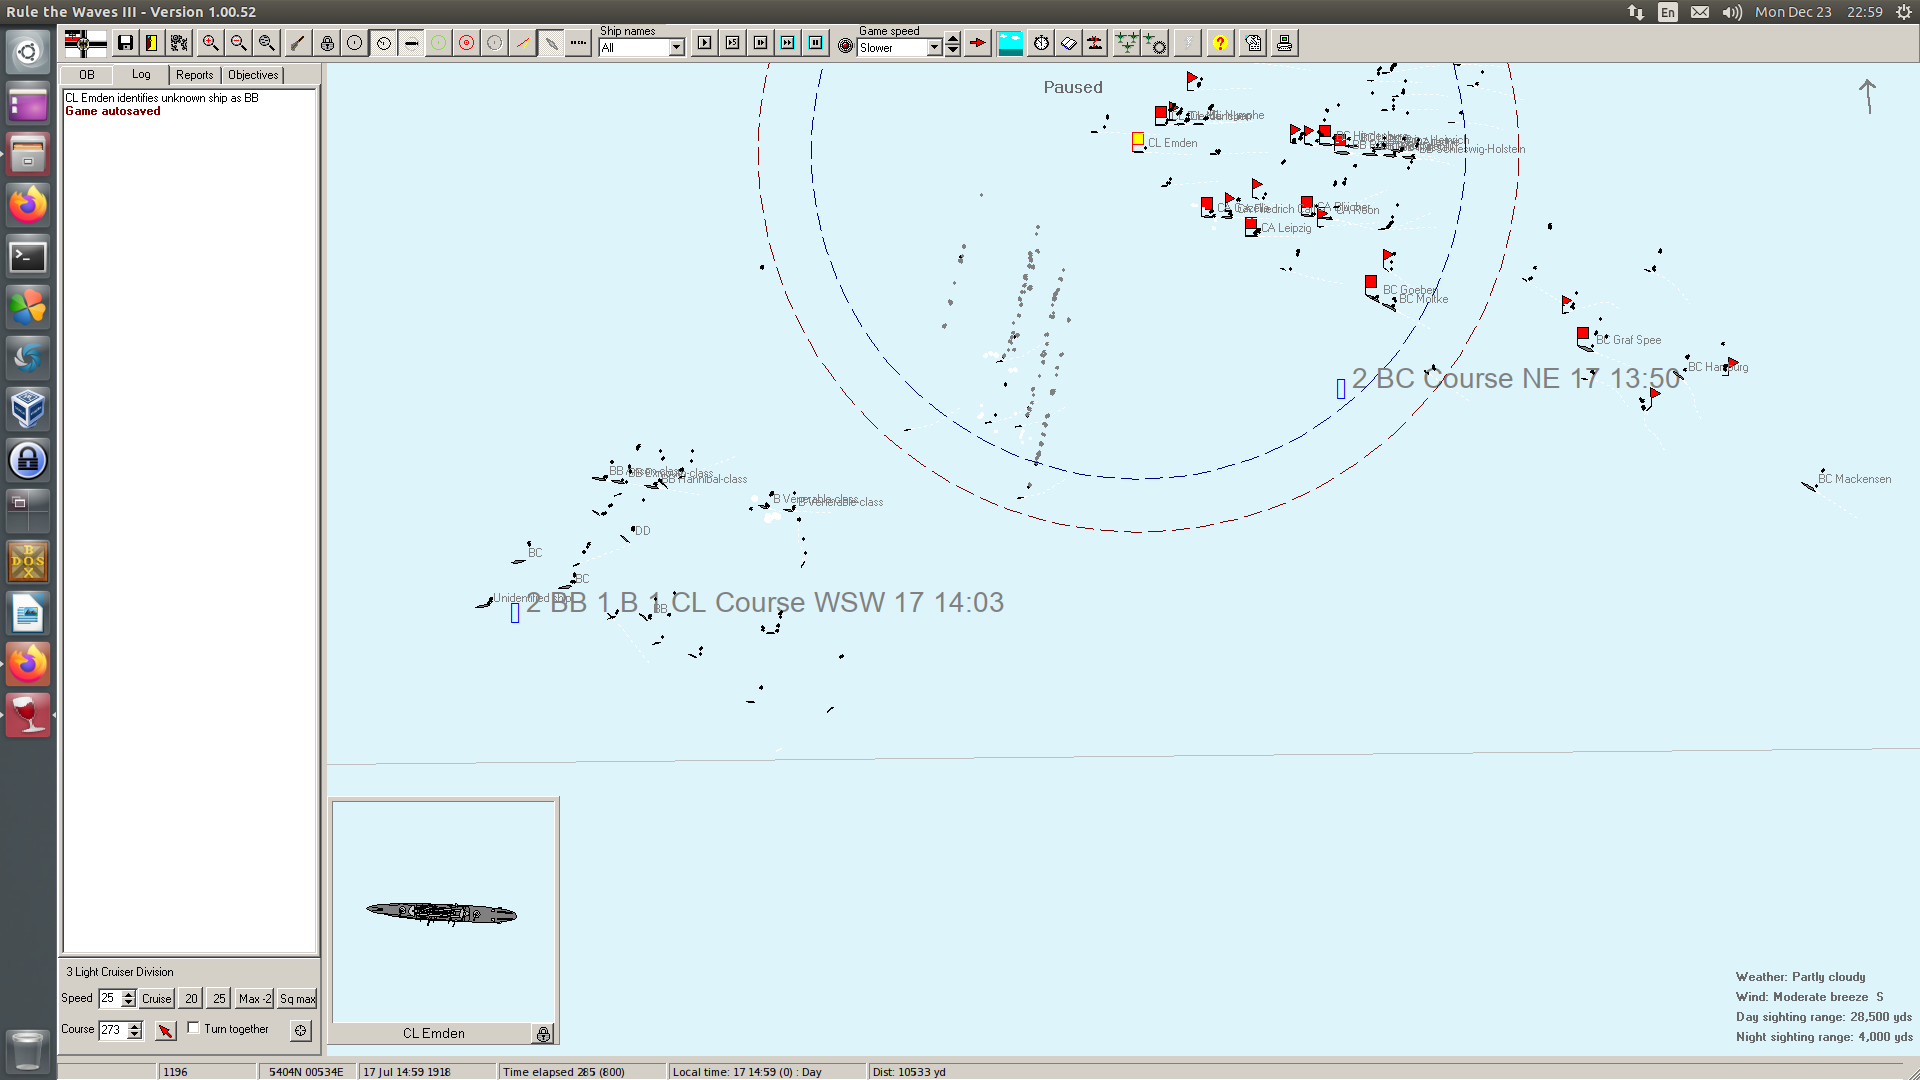Click the red target circle toolbar icon
Screen dimensions: 1920x1080
coord(467,43)
